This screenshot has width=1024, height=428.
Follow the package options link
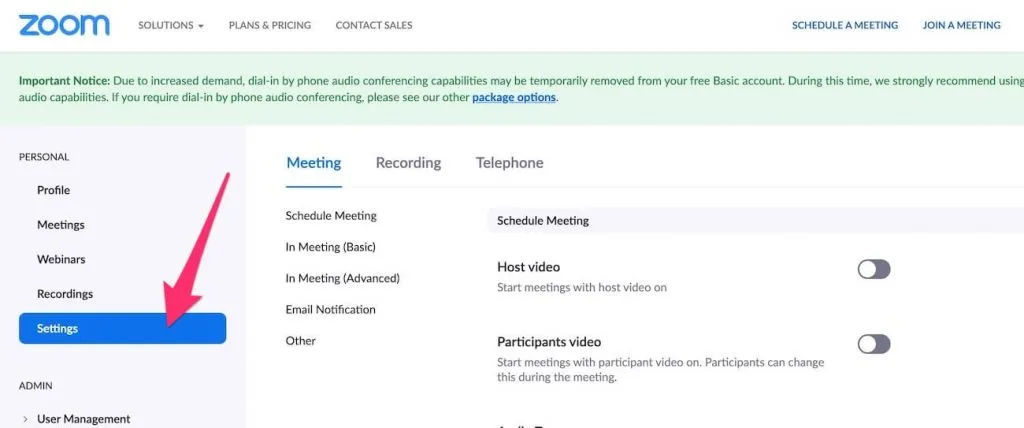point(514,97)
